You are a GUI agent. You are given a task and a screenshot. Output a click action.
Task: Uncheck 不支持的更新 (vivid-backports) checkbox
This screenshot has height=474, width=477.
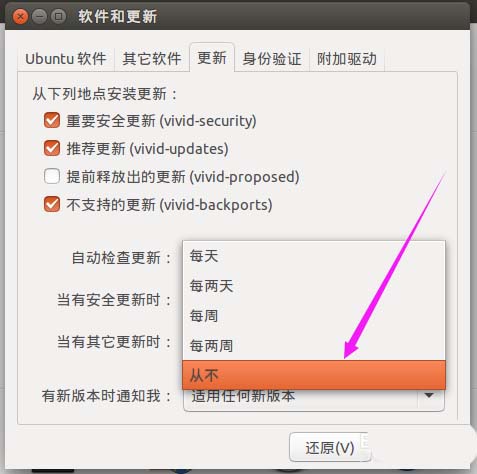point(52,204)
